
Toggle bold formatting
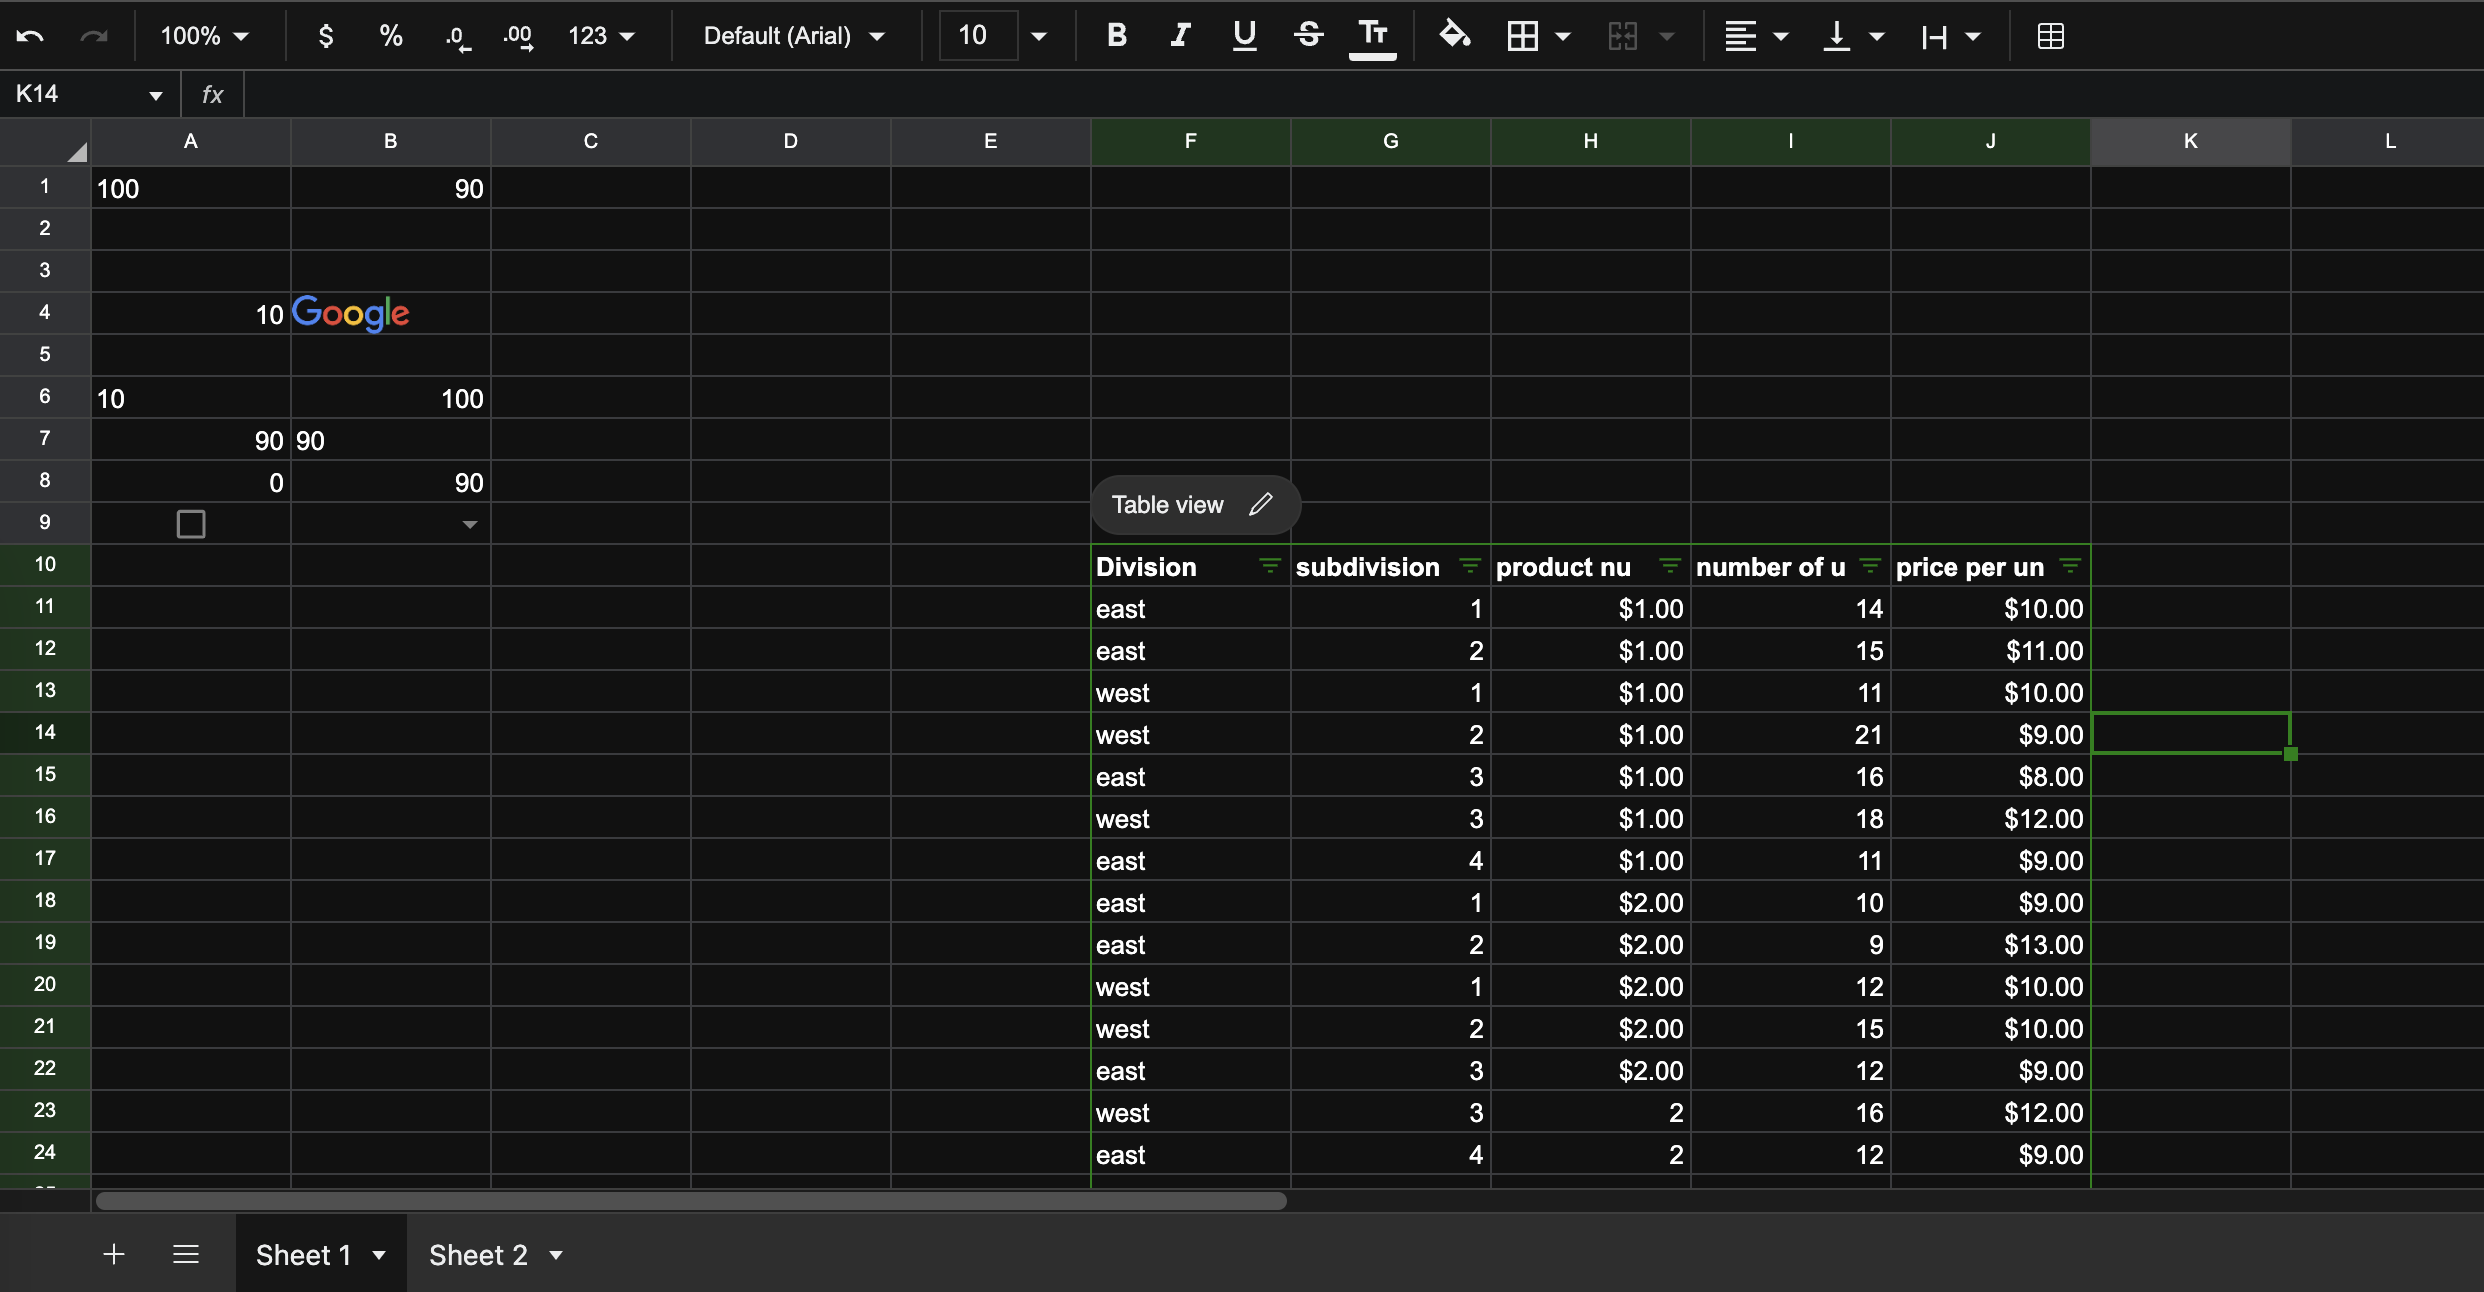point(1117,36)
